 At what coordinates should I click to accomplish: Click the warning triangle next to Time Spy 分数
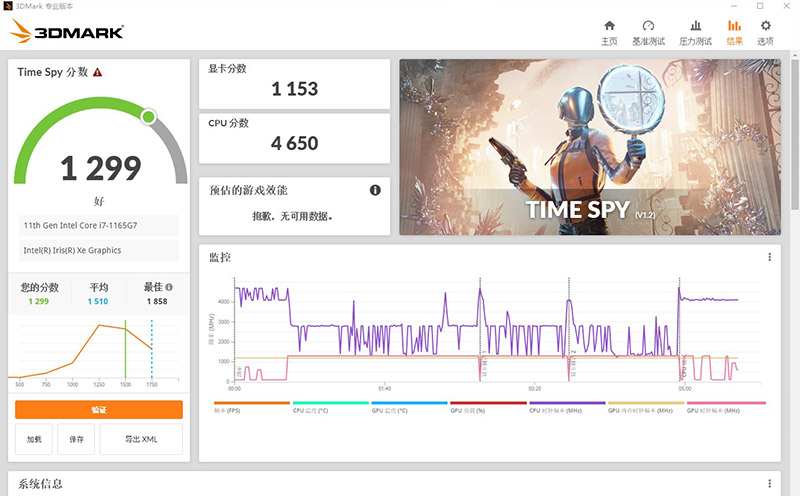point(97,72)
